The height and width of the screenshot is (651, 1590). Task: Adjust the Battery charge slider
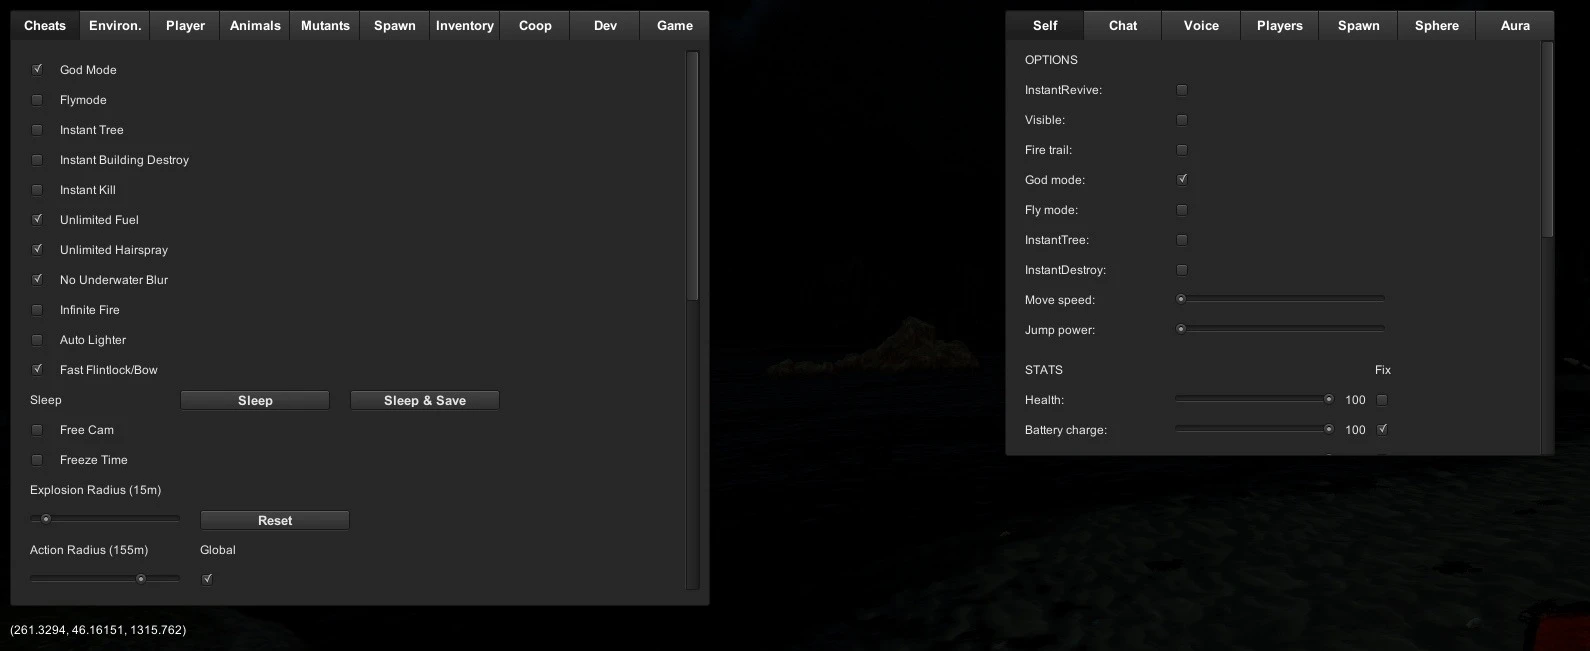(1254, 429)
